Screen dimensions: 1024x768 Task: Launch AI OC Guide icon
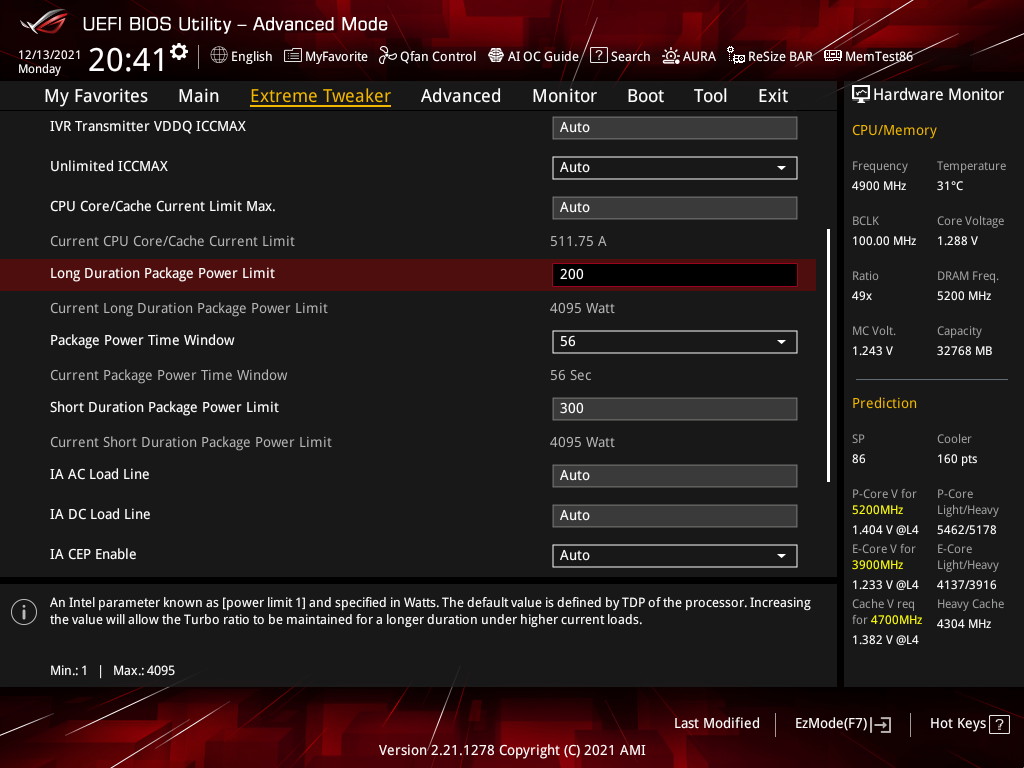pyautogui.click(x=496, y=56)
